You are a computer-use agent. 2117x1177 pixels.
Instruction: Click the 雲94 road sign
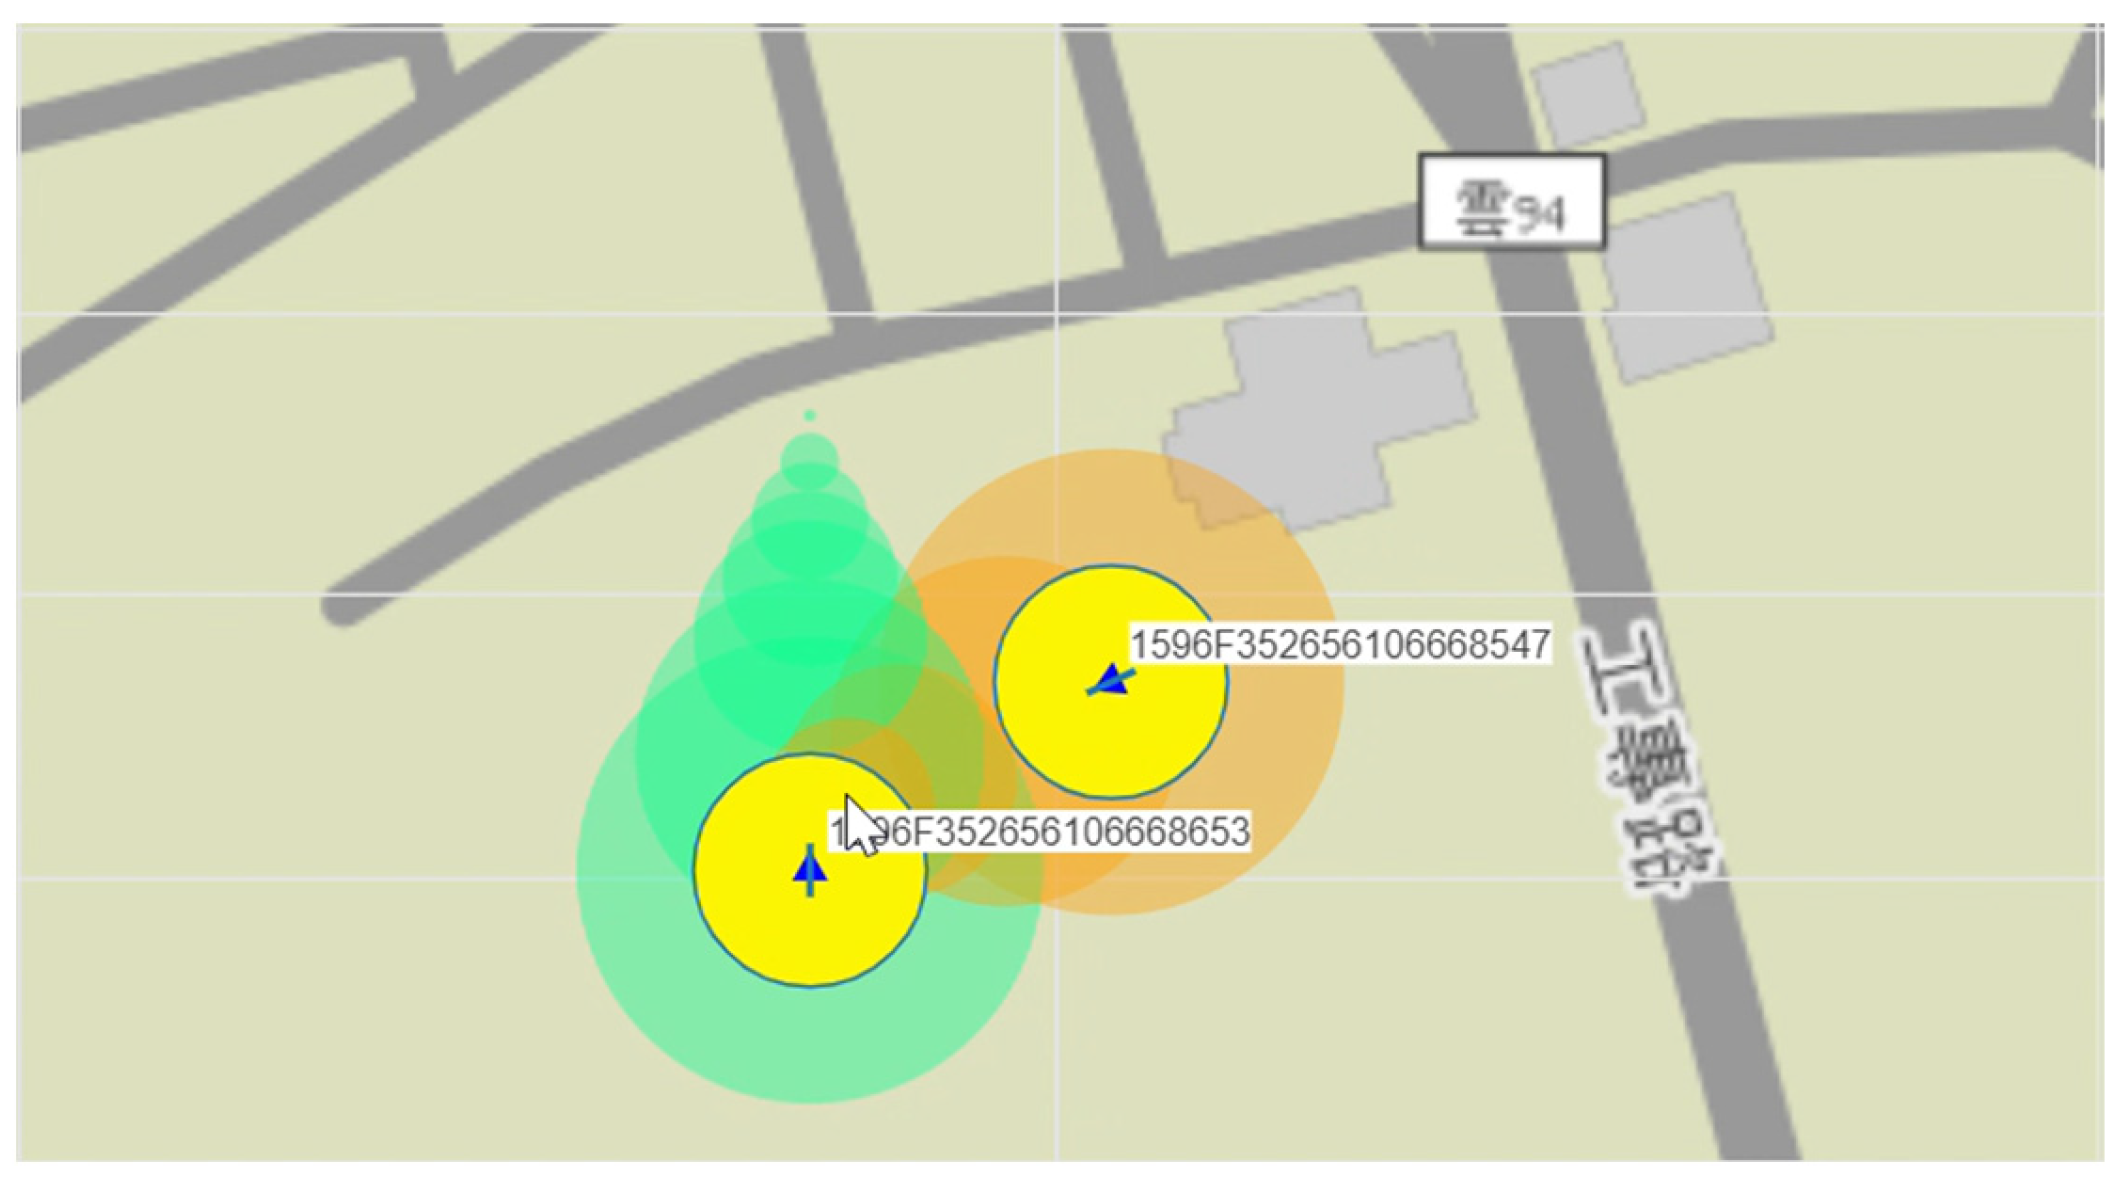[1512, 202]
